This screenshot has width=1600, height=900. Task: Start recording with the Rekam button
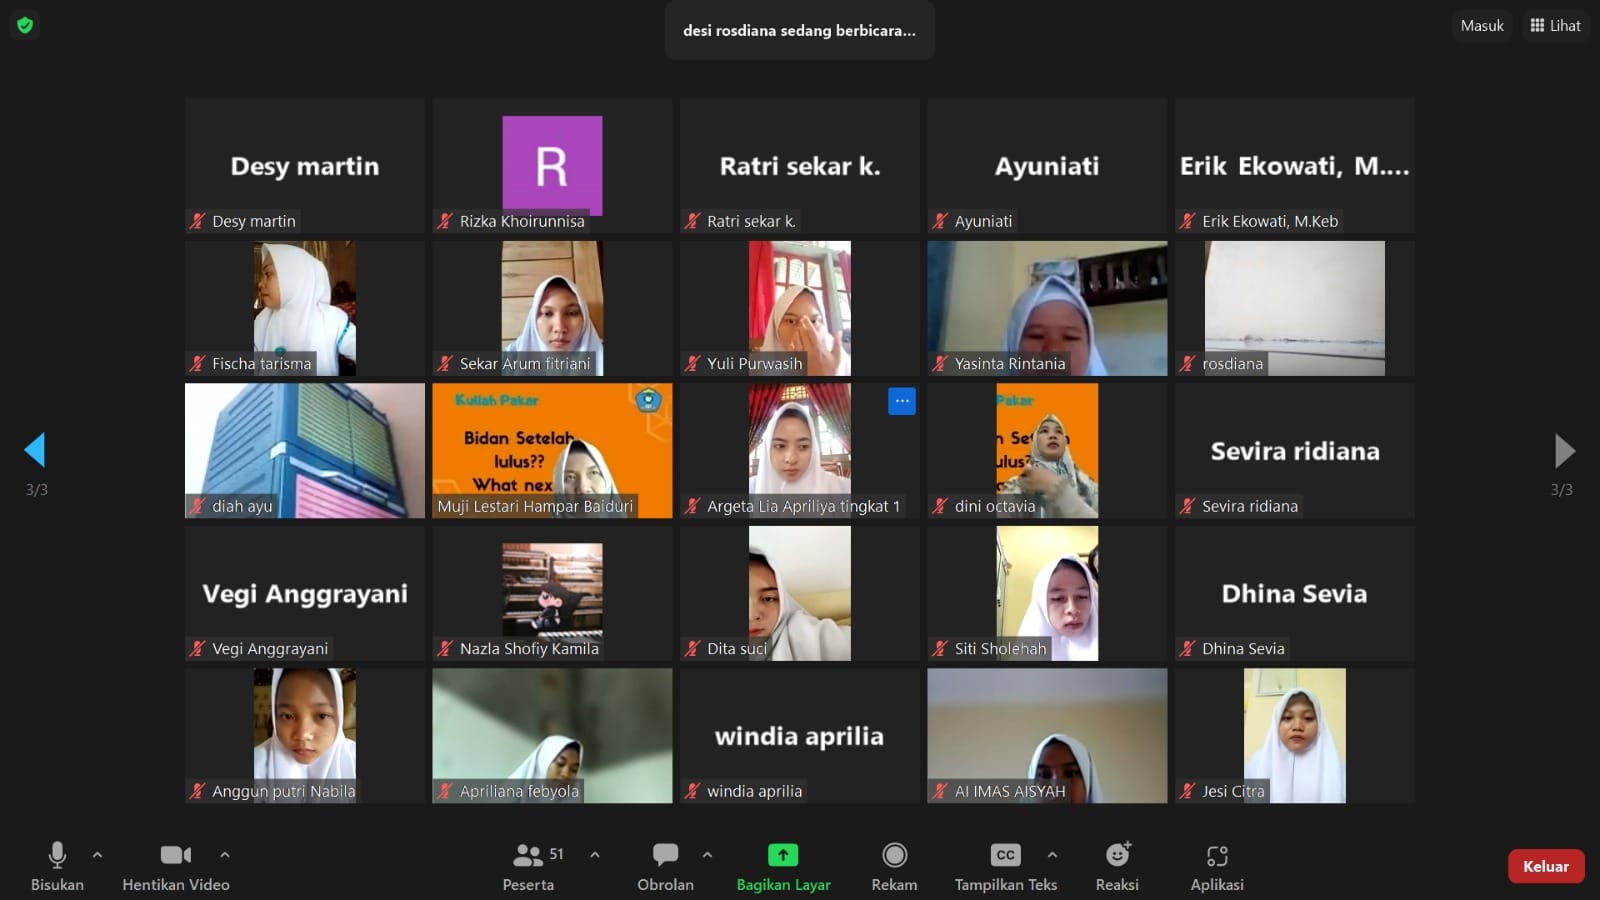894,866
